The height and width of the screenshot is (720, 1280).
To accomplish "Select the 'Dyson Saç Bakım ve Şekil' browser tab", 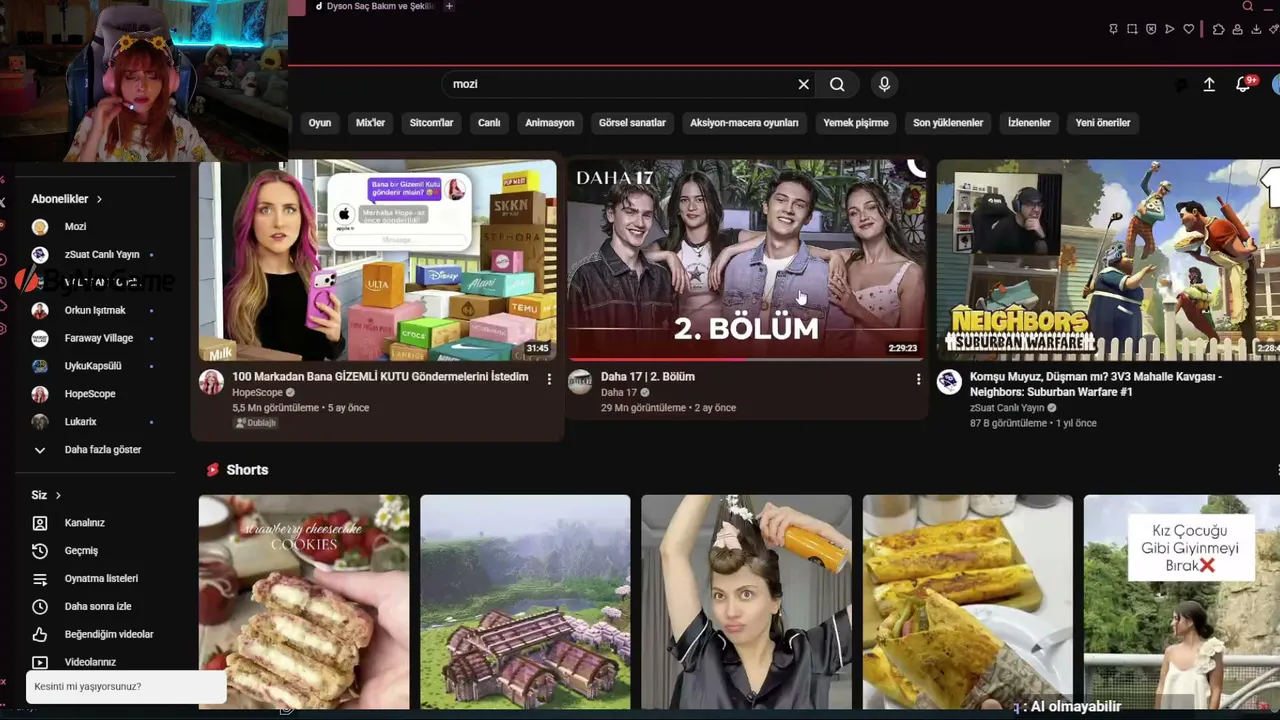I will [374, 6].
